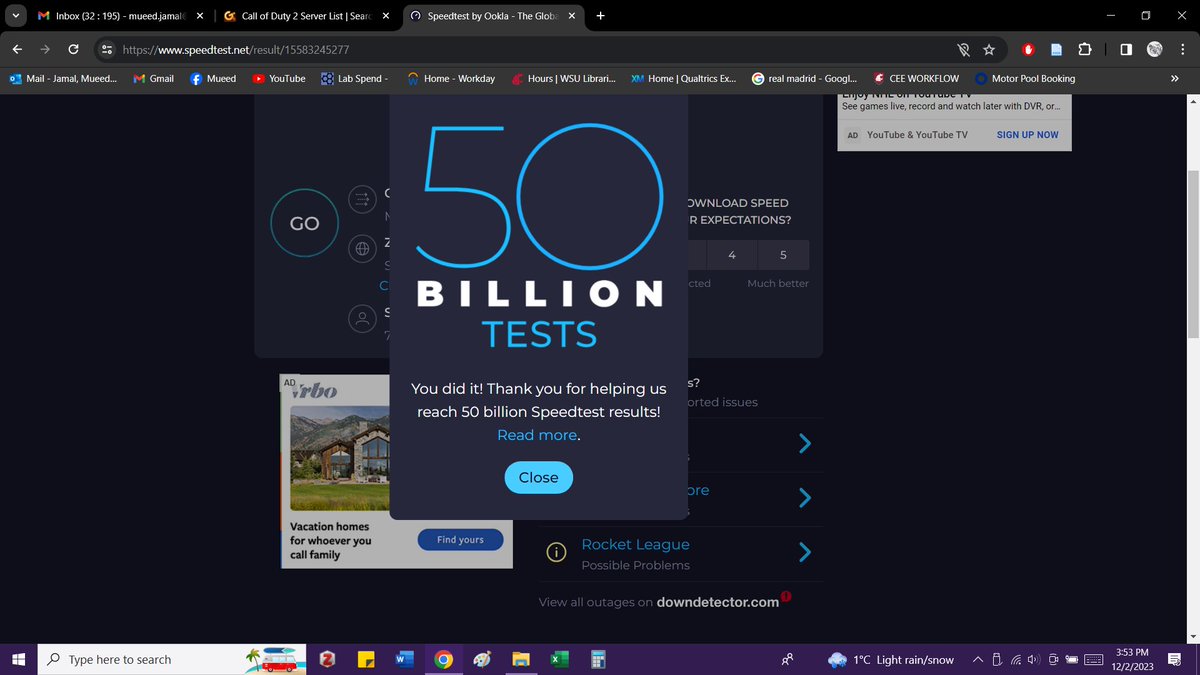Click the browser address bar
The image size is (1200, 675).
pos(300,49)
